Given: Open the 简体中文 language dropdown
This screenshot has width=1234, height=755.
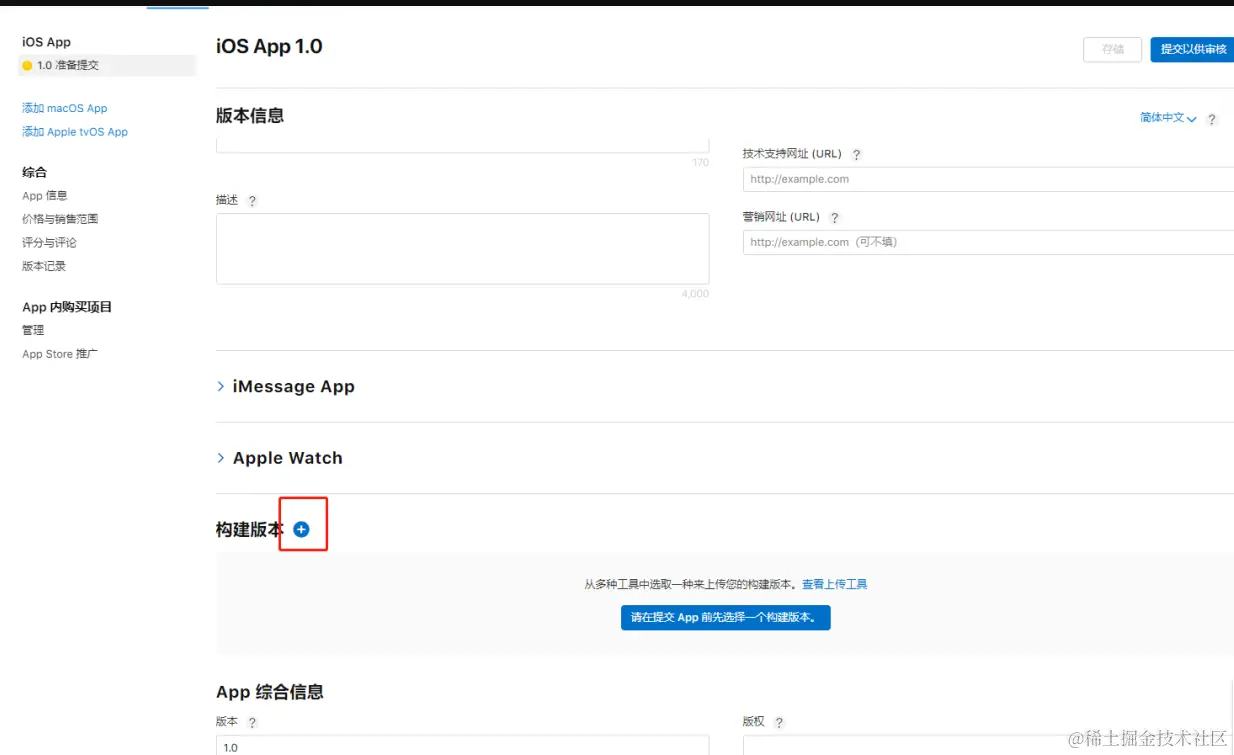Looking at the screenshot, I should click(x=1168, y=118).
